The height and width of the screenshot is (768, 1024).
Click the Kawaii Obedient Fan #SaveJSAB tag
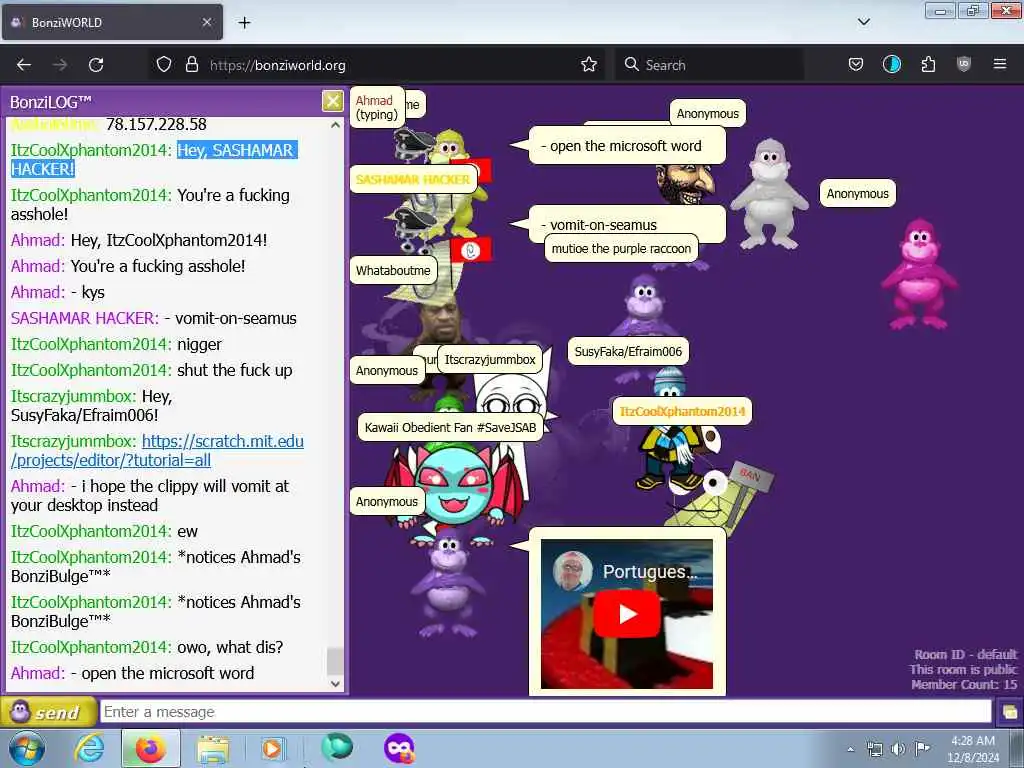click(x=450, y=428)
